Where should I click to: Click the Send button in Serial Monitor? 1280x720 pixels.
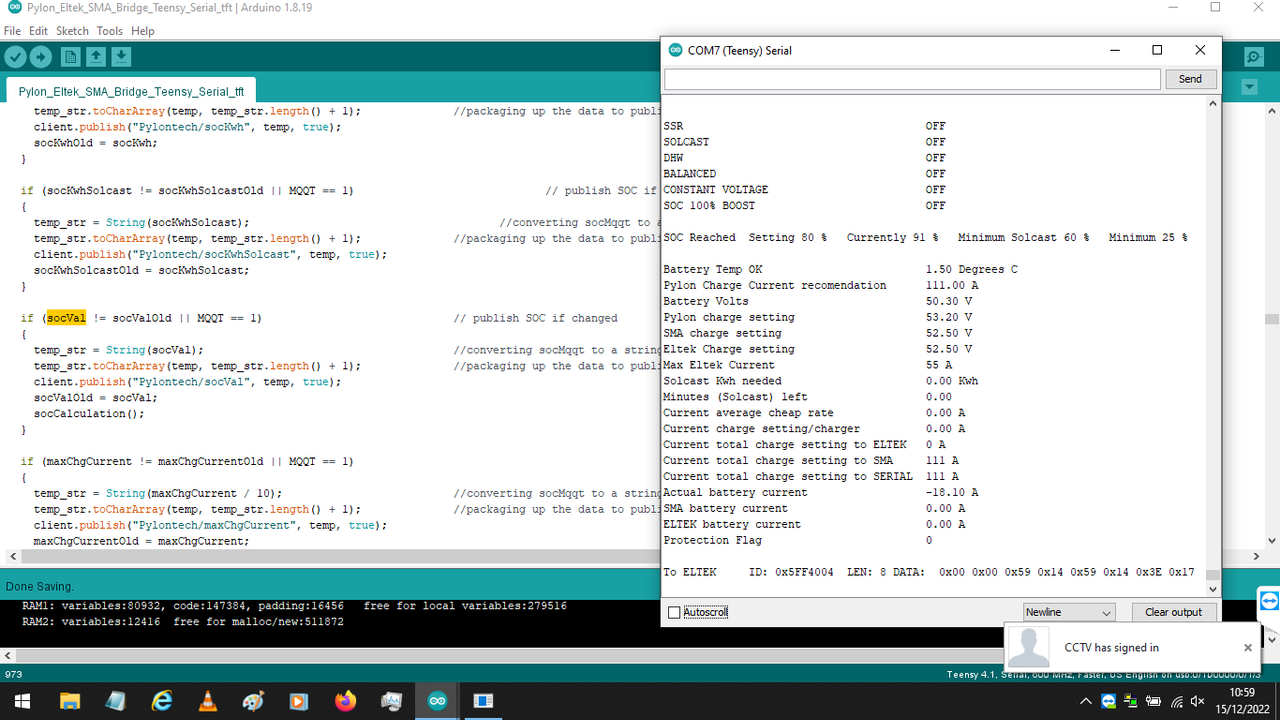point(1190,79)
